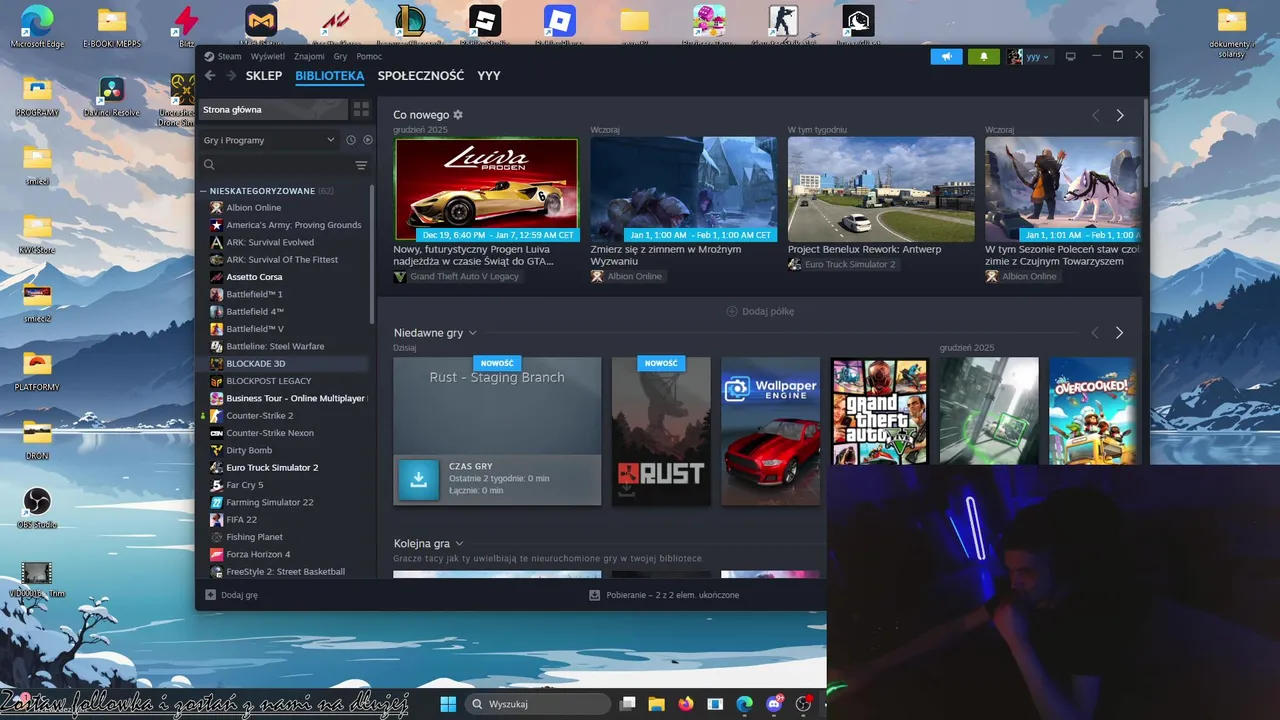Click Dodaj półkę button

tap(760, 311)
